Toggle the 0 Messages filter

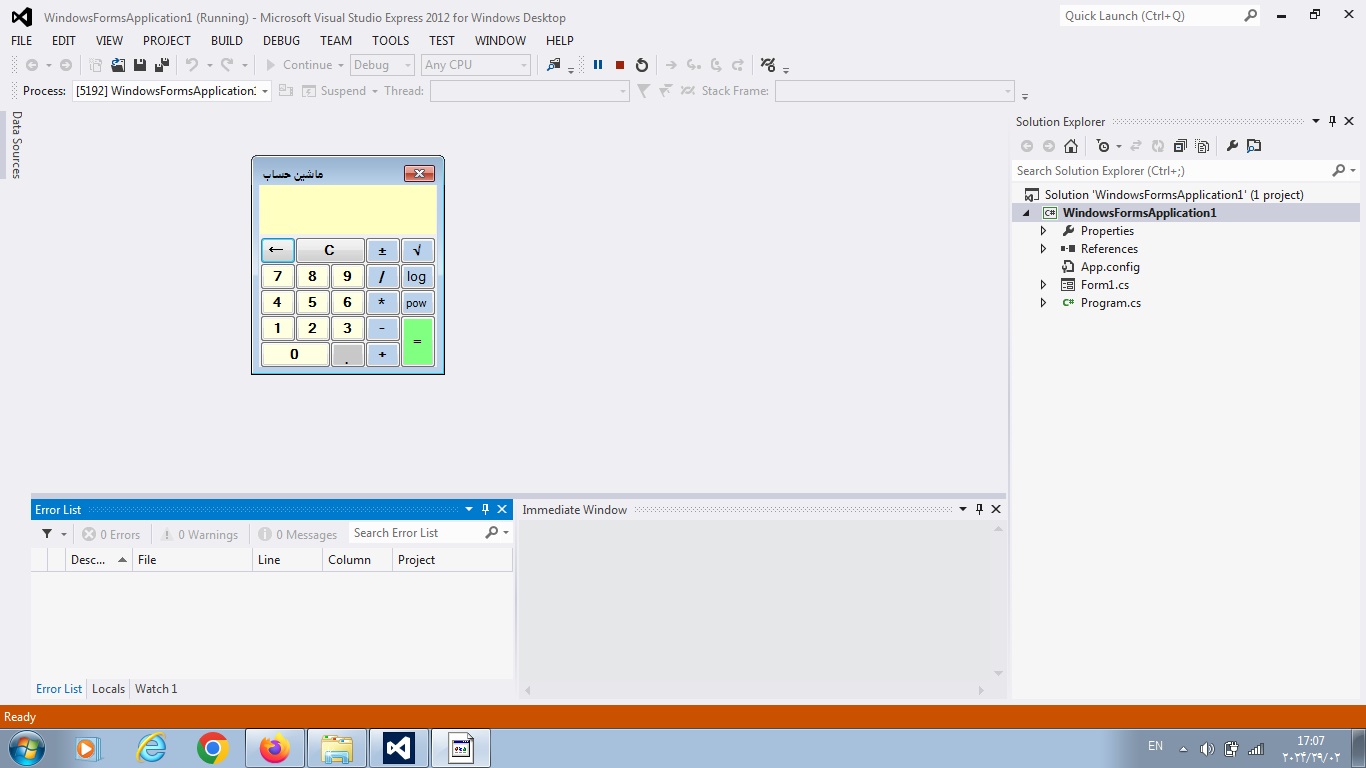tap(297, 534)
